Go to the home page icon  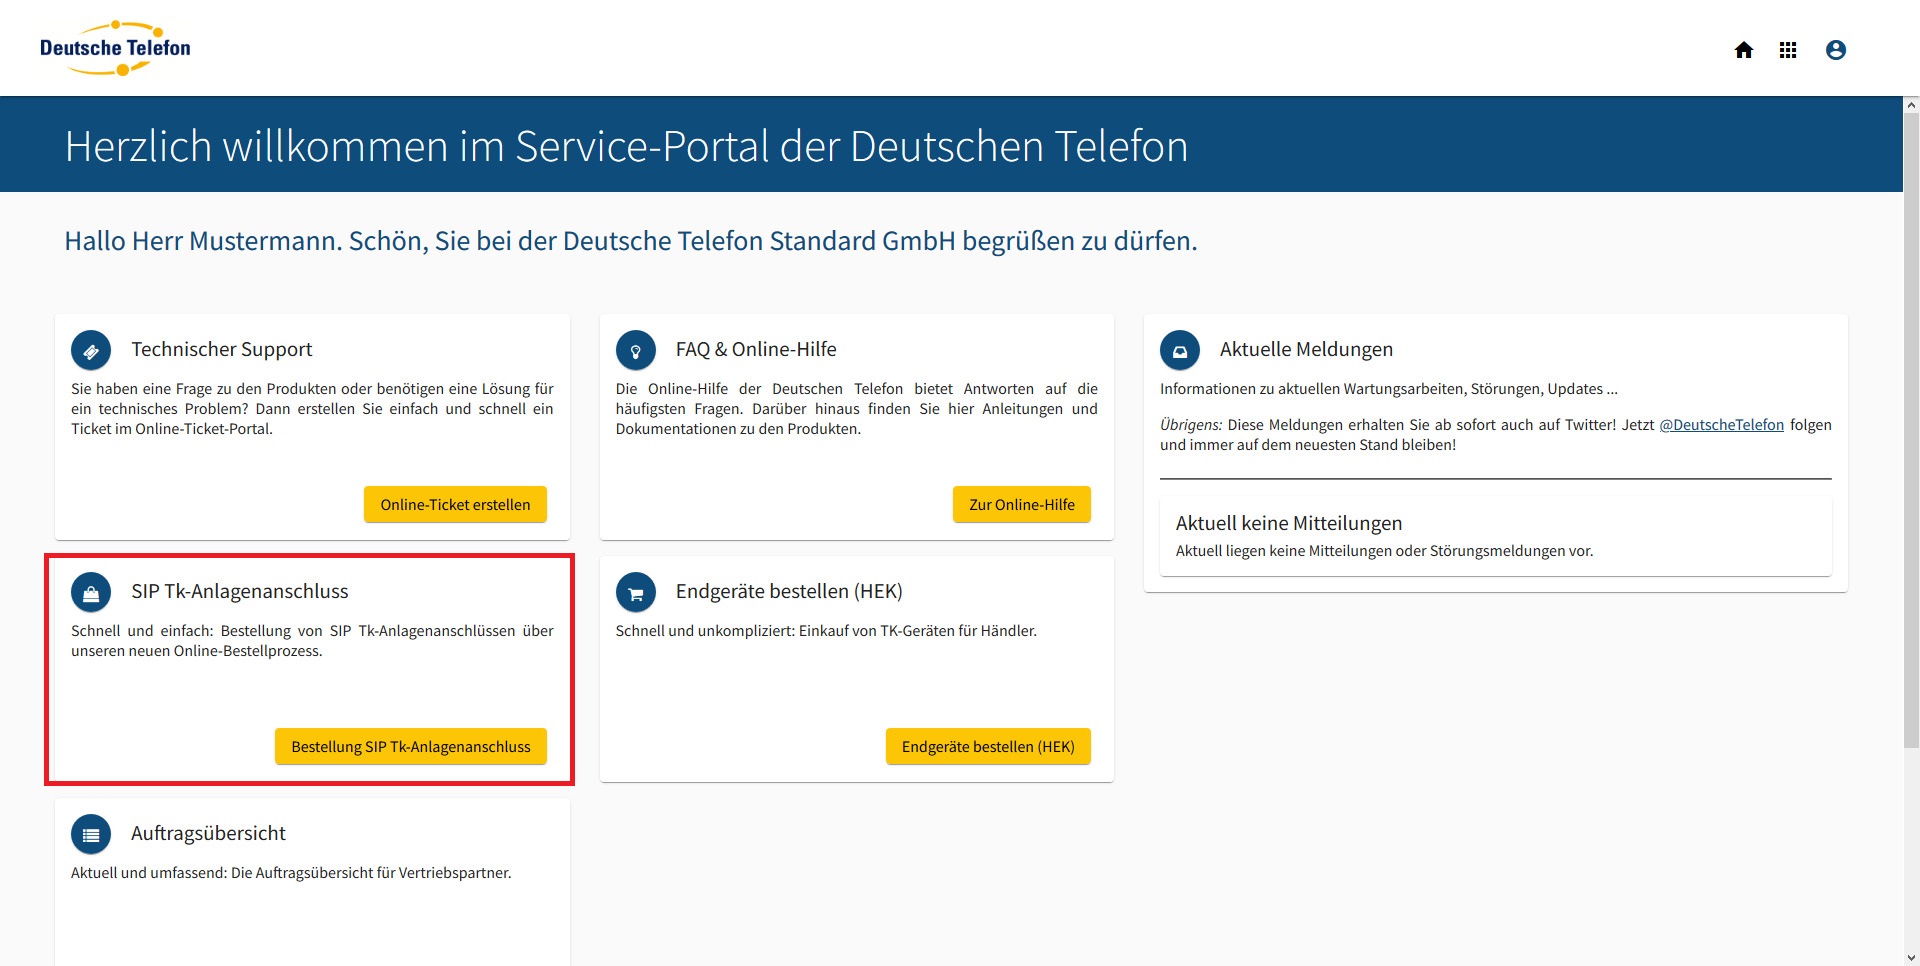1744,50
